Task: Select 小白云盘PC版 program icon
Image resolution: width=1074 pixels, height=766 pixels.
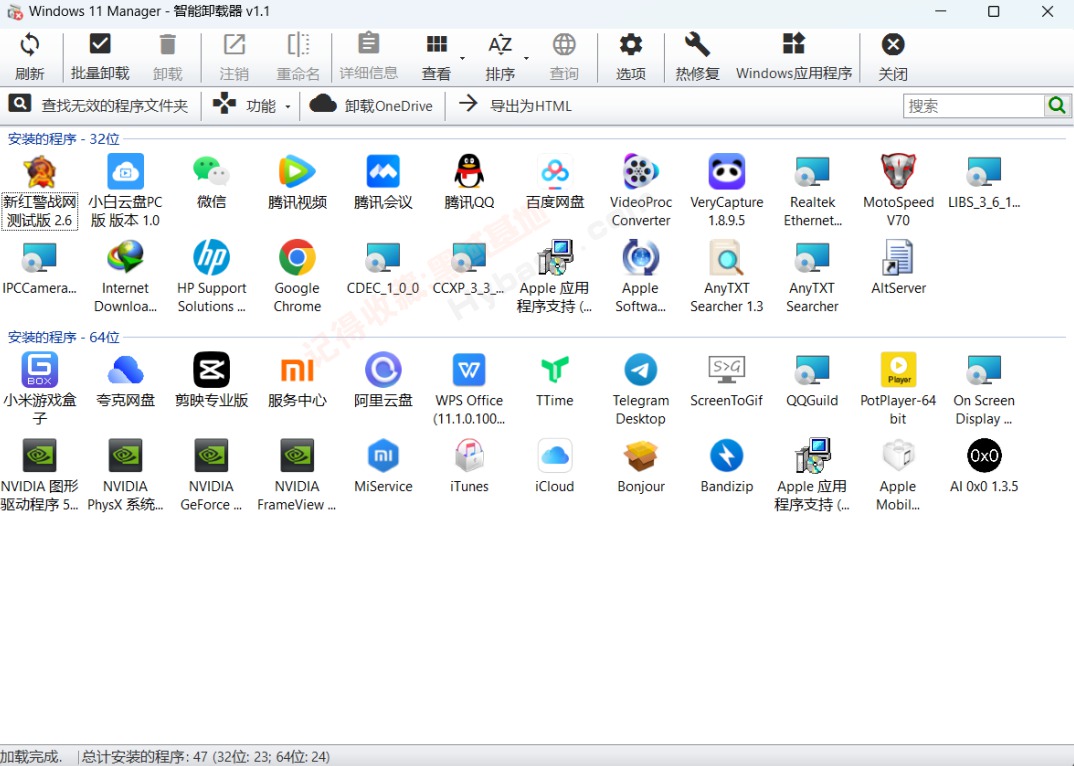Action: click(x=125, y=171)
